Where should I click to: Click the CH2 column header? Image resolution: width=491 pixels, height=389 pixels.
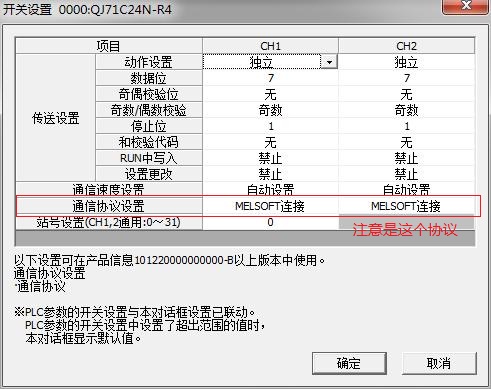point(406,46)
